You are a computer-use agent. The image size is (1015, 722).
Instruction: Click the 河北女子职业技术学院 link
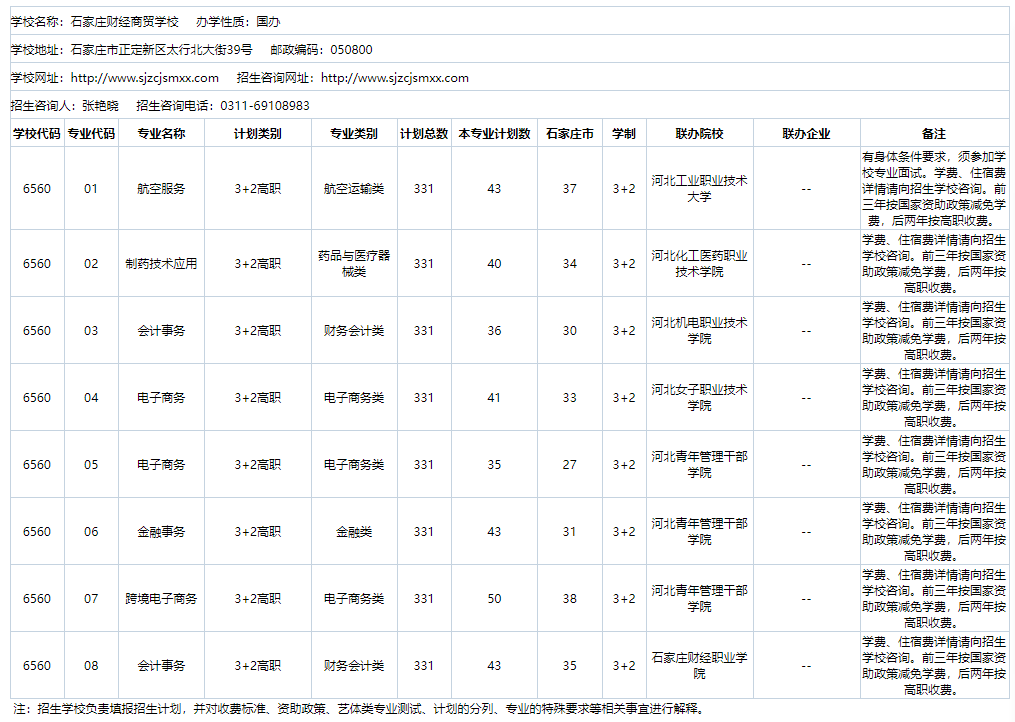[x=700, y=397]
